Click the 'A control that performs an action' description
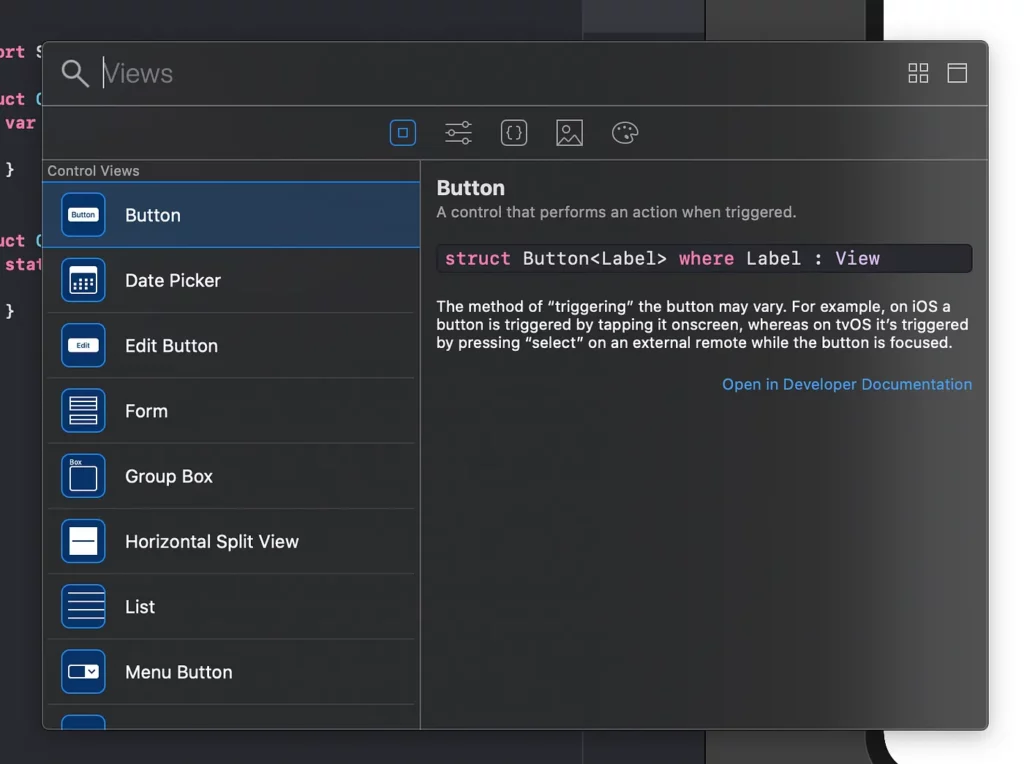The height and width of the screenshot is (764, 1024). coord(616,212)
